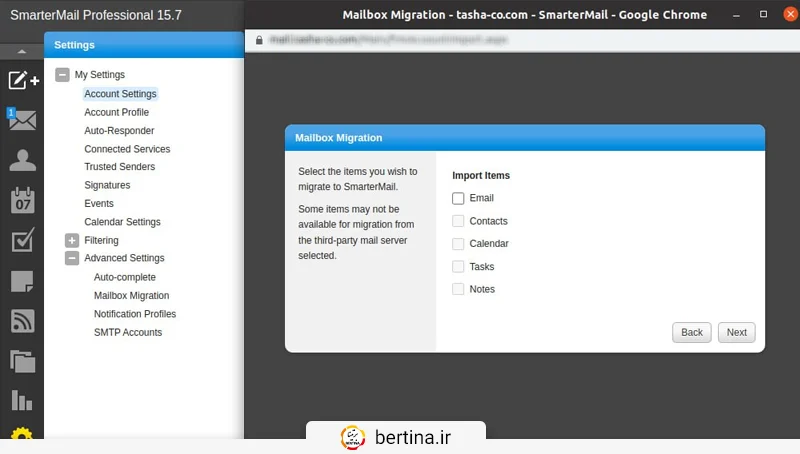
Task: Click the Back button
Action: 692,332
